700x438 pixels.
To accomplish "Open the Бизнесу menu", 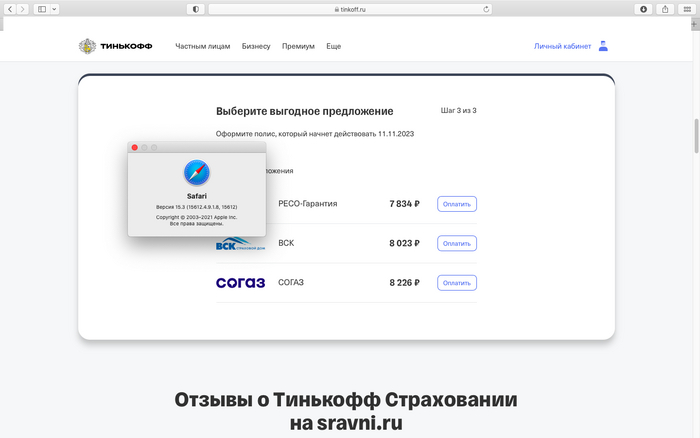I will [256, 46].
